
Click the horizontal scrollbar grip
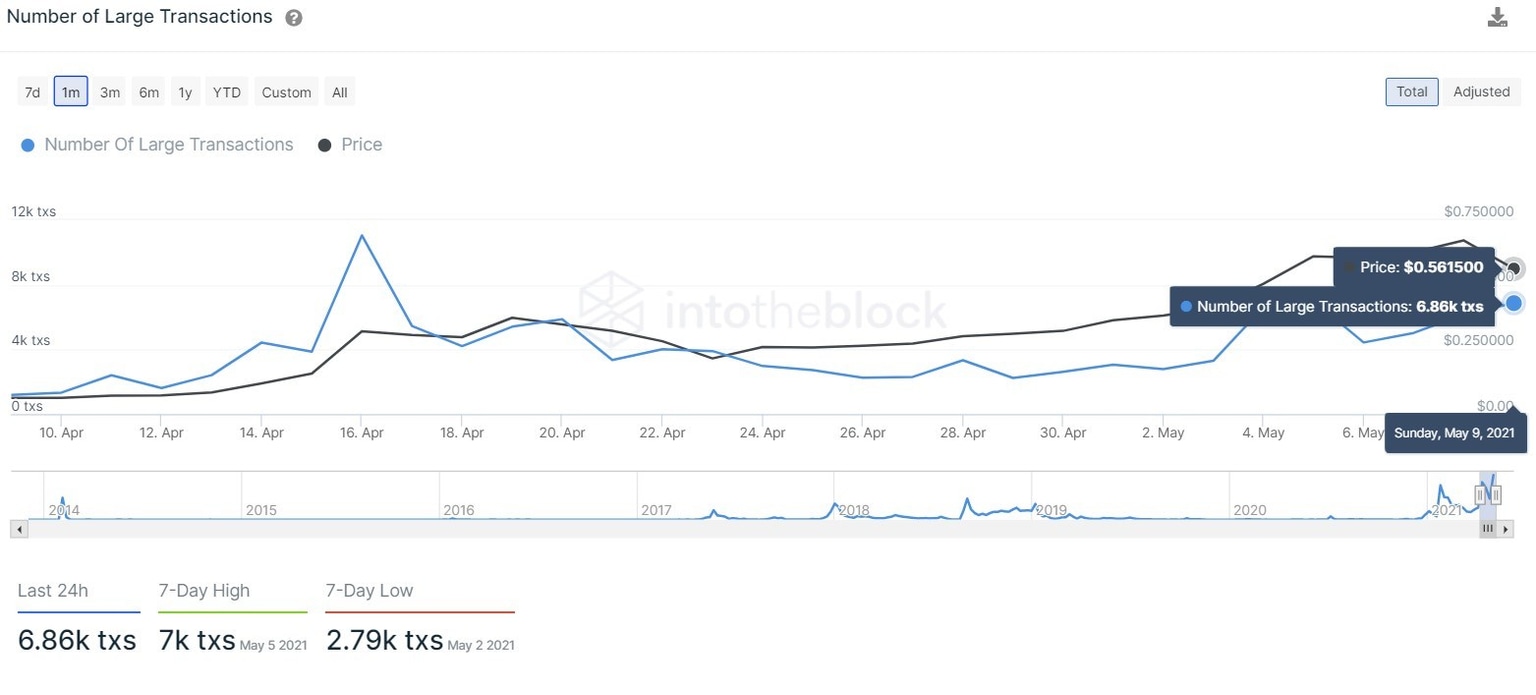click(x=1488, y=528)
